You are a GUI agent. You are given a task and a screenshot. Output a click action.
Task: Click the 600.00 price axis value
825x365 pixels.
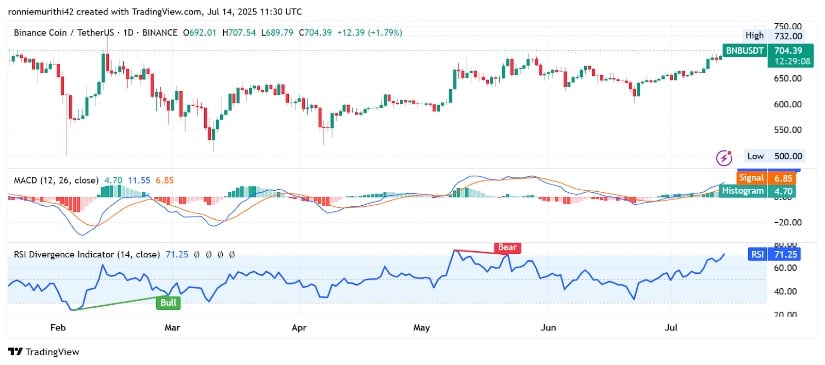[x=788, y=104]
